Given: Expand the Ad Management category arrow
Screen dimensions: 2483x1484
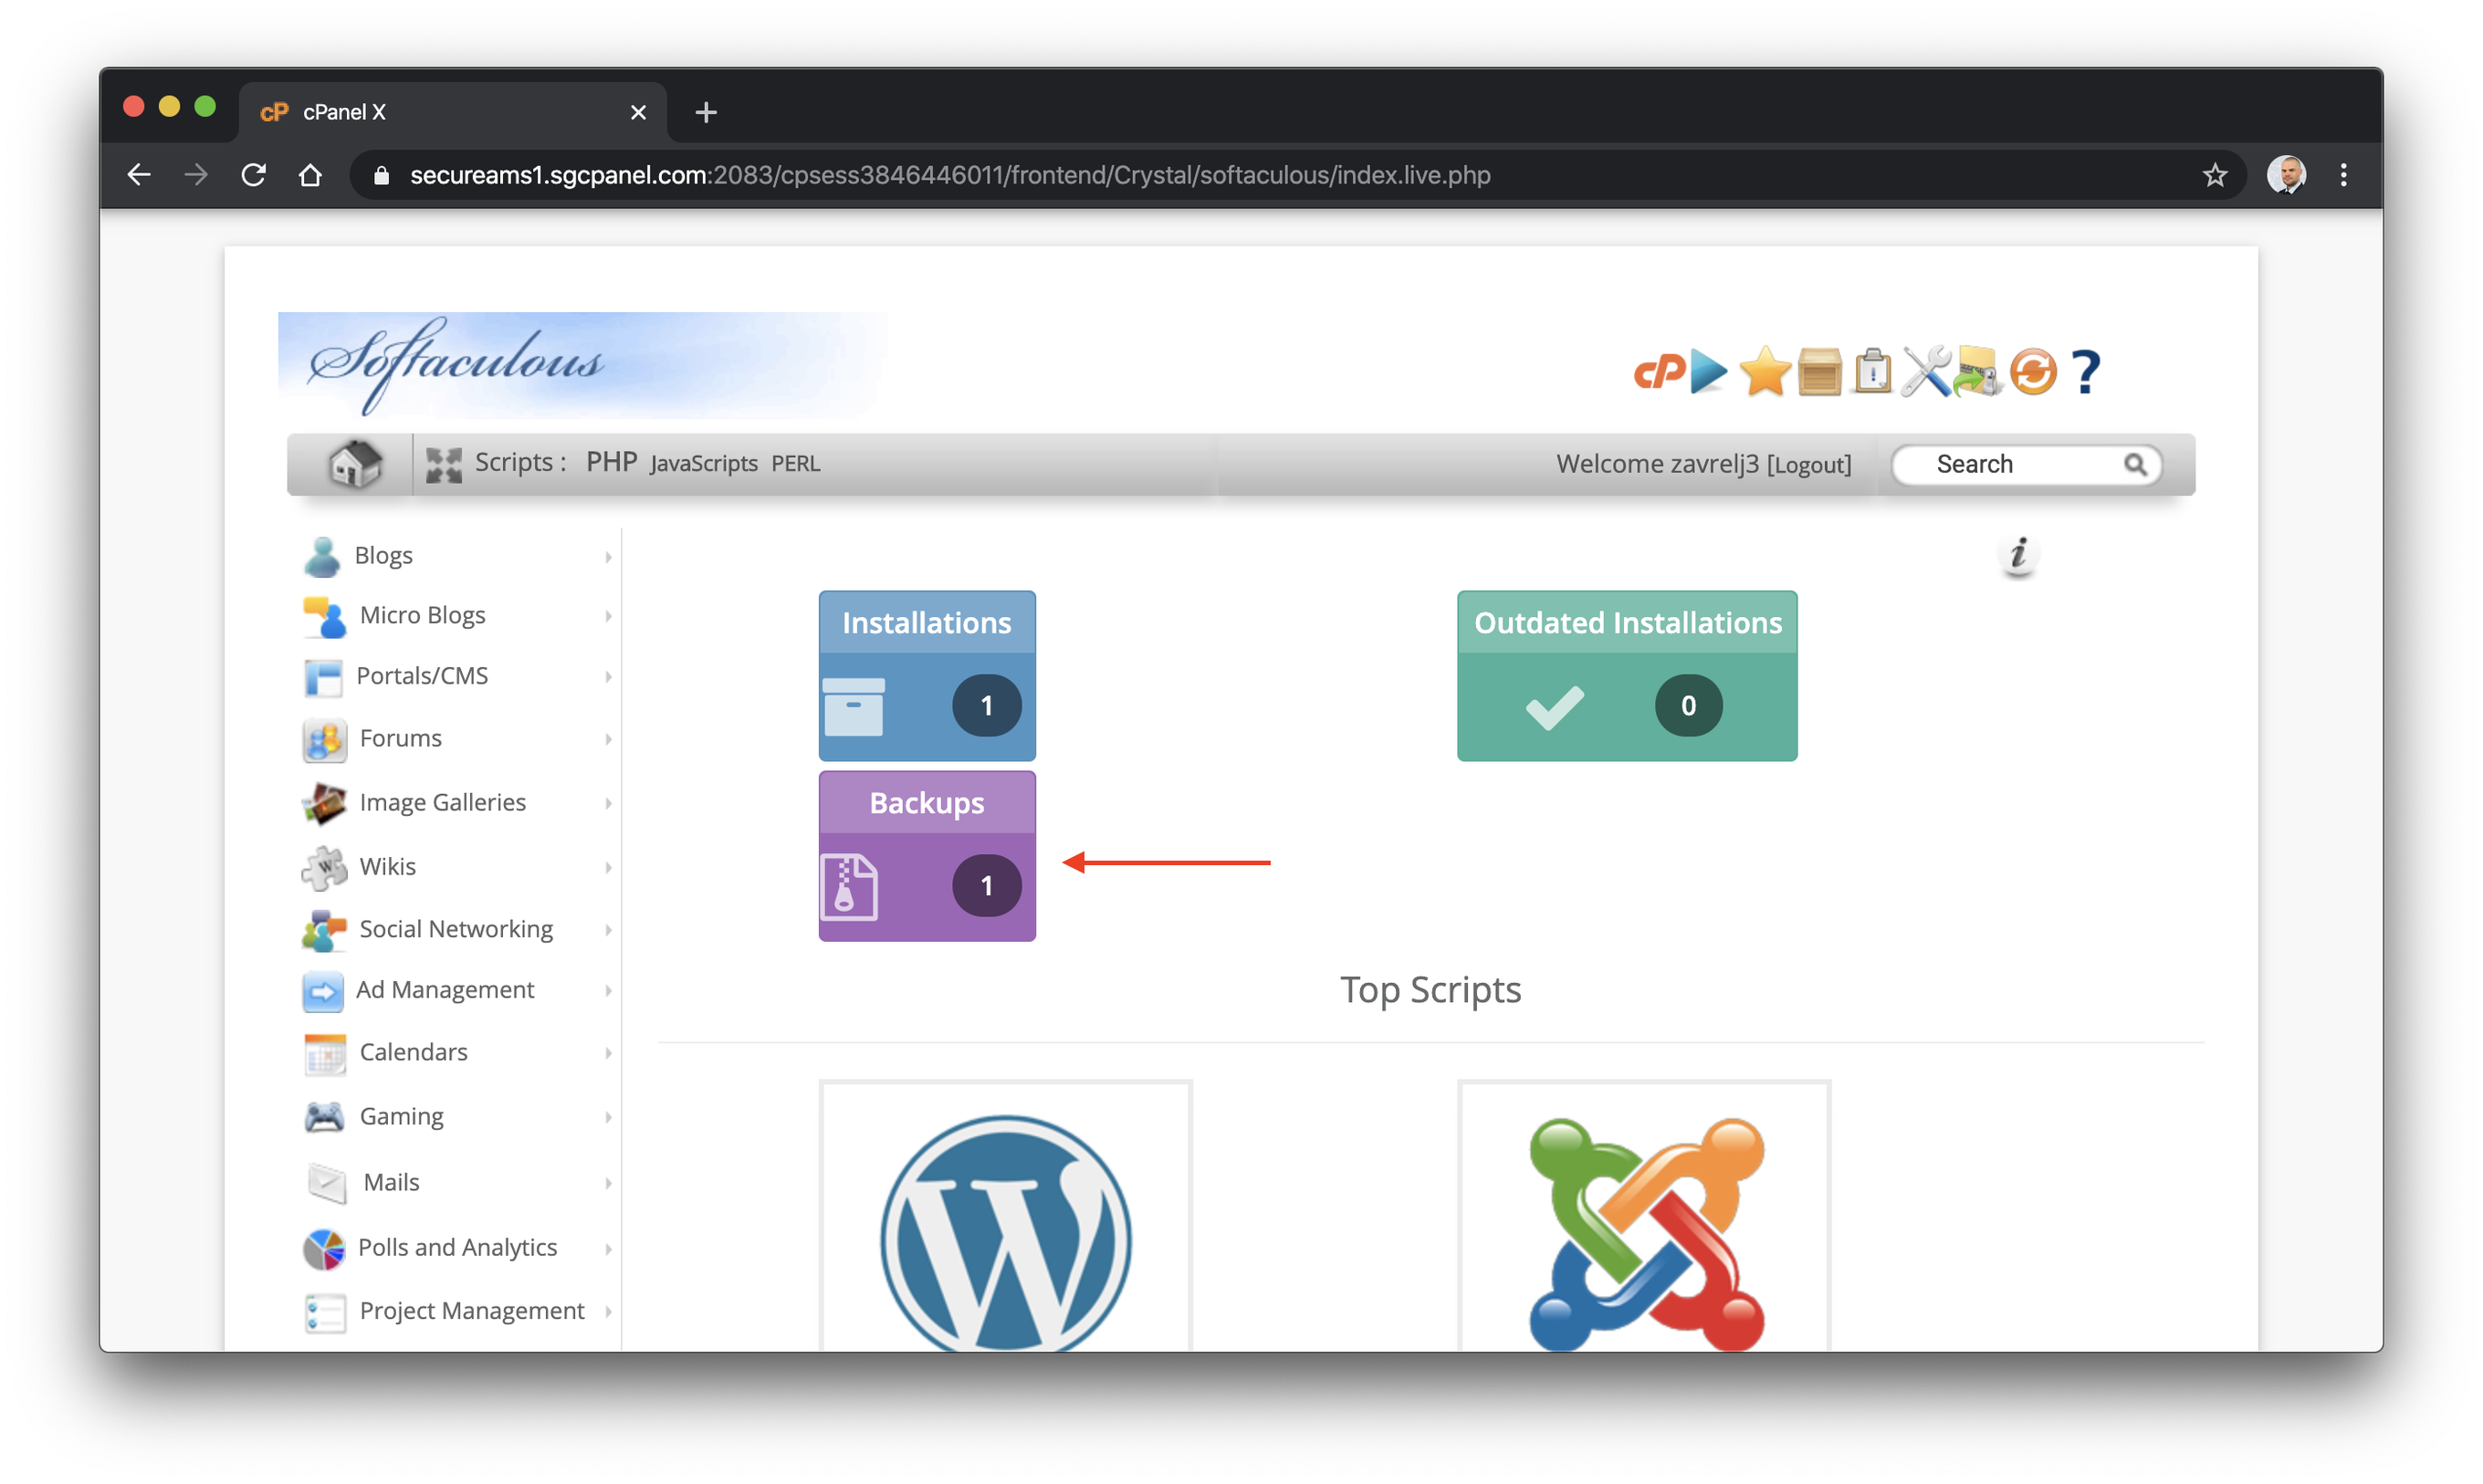Looking at the screenshot, I should [x=607, y=990].
